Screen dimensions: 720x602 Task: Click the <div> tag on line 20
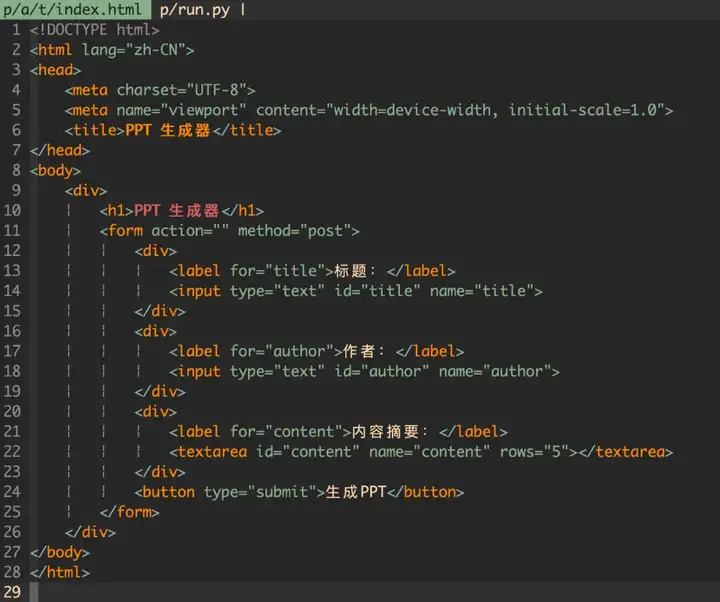155,411
